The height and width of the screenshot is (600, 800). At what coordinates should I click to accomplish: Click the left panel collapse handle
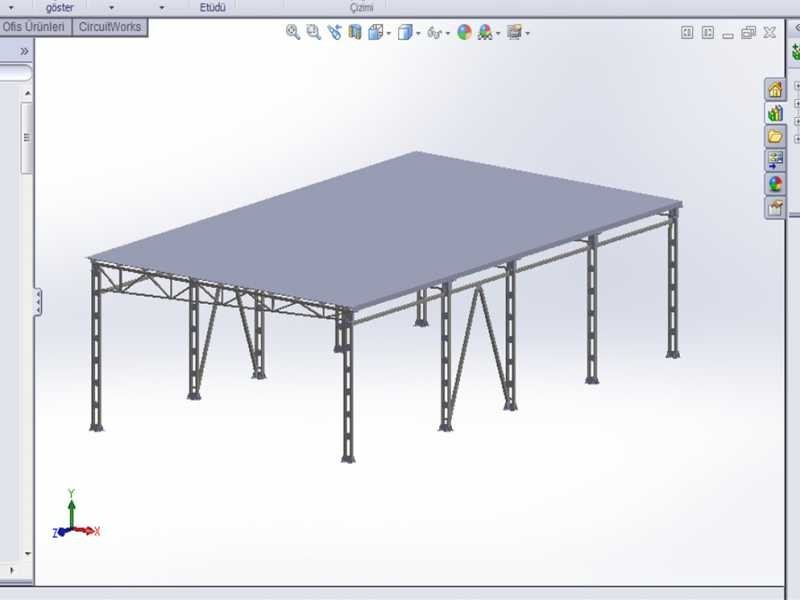(x=38, y=301)
